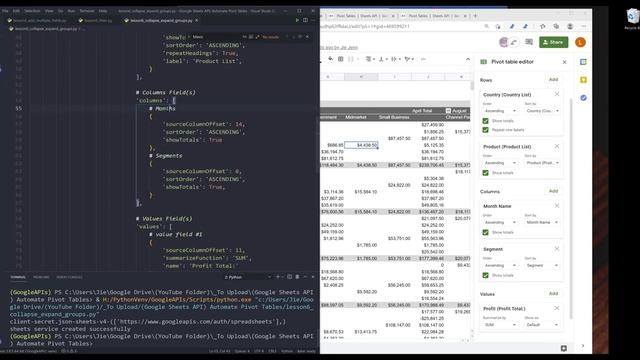
Task: Close the Pivot table editor panel
Action: pos(564,62)
